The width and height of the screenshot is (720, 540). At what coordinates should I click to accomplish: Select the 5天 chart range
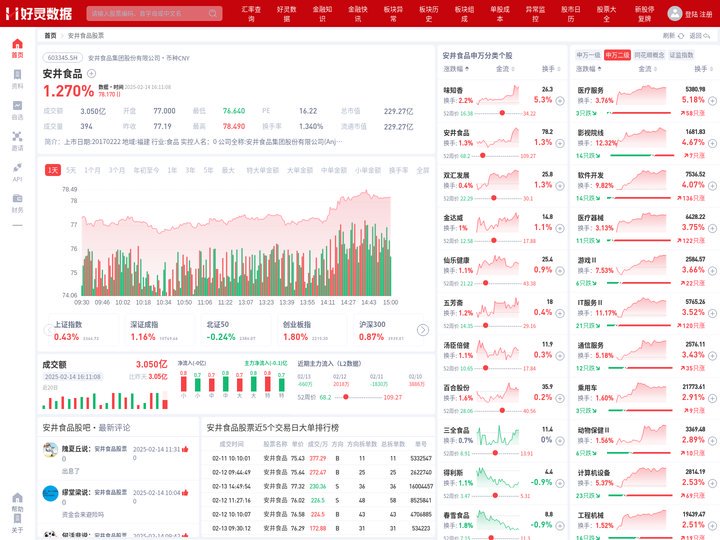click(71, 170)
